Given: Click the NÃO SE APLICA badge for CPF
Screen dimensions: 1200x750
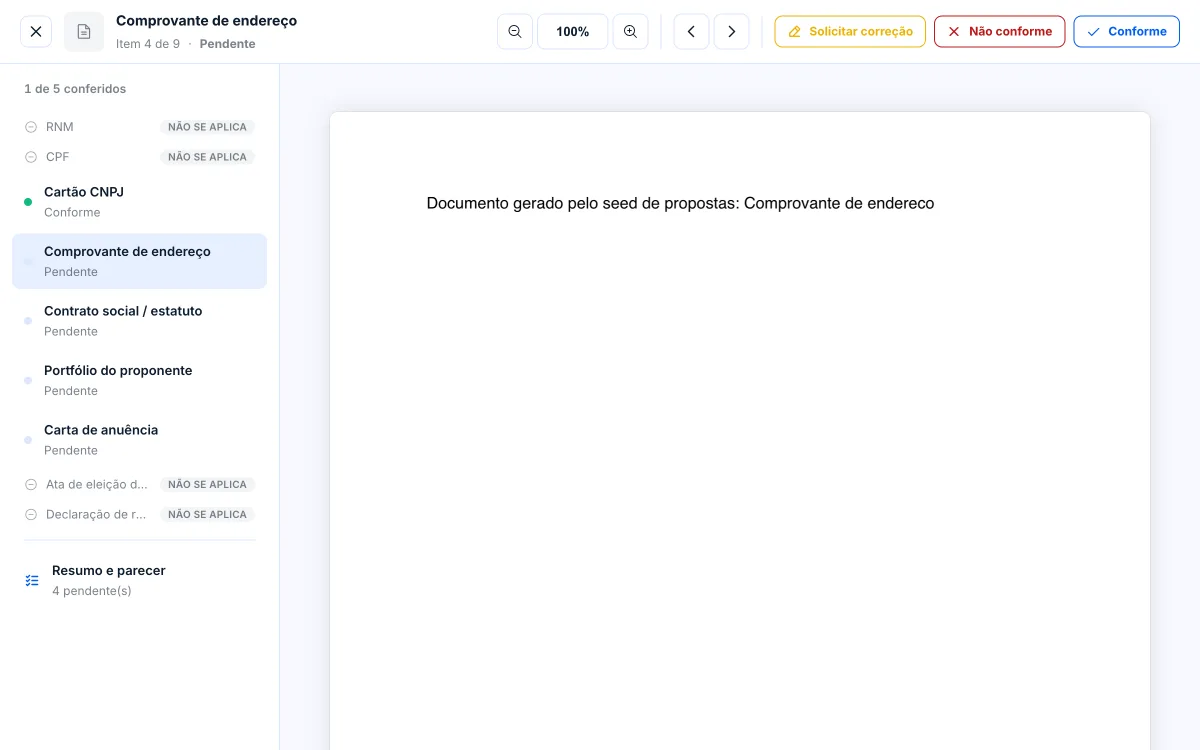Looking at the screenshot, I should [x=207, y=157].
